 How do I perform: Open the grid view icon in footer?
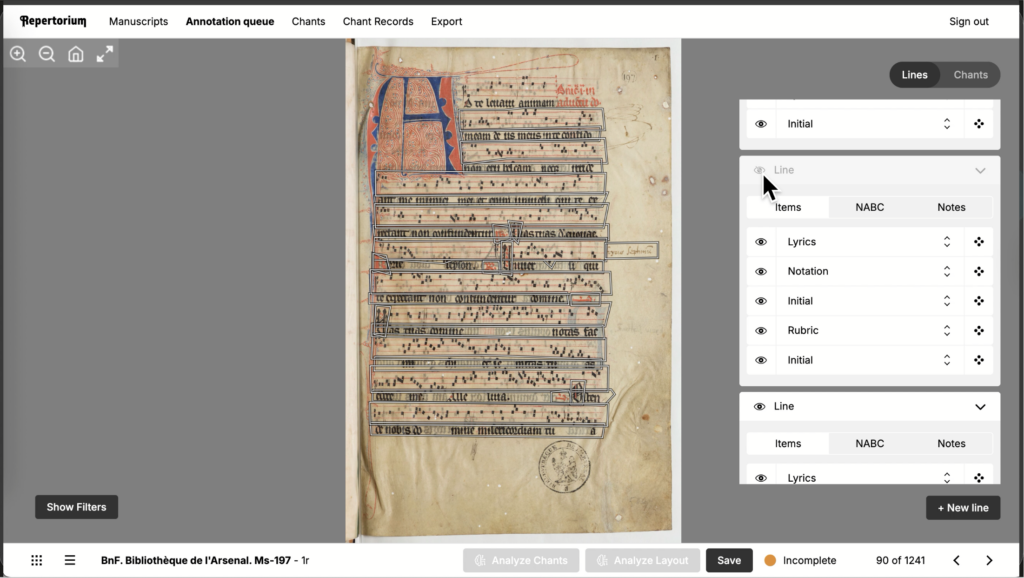[37, 561]
